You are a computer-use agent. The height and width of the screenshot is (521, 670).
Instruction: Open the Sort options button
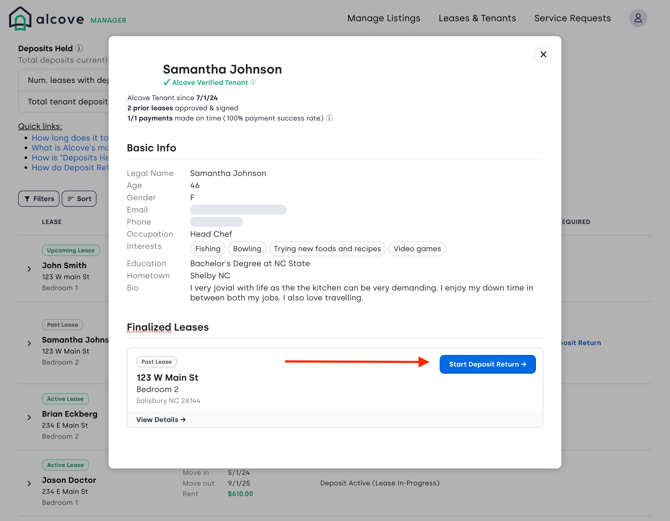point(79,199)
